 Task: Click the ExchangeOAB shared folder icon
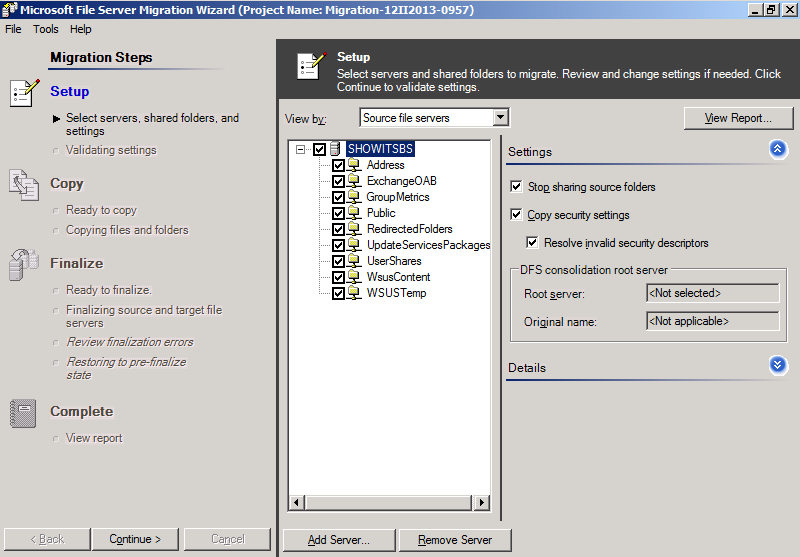tap(354, 181)
